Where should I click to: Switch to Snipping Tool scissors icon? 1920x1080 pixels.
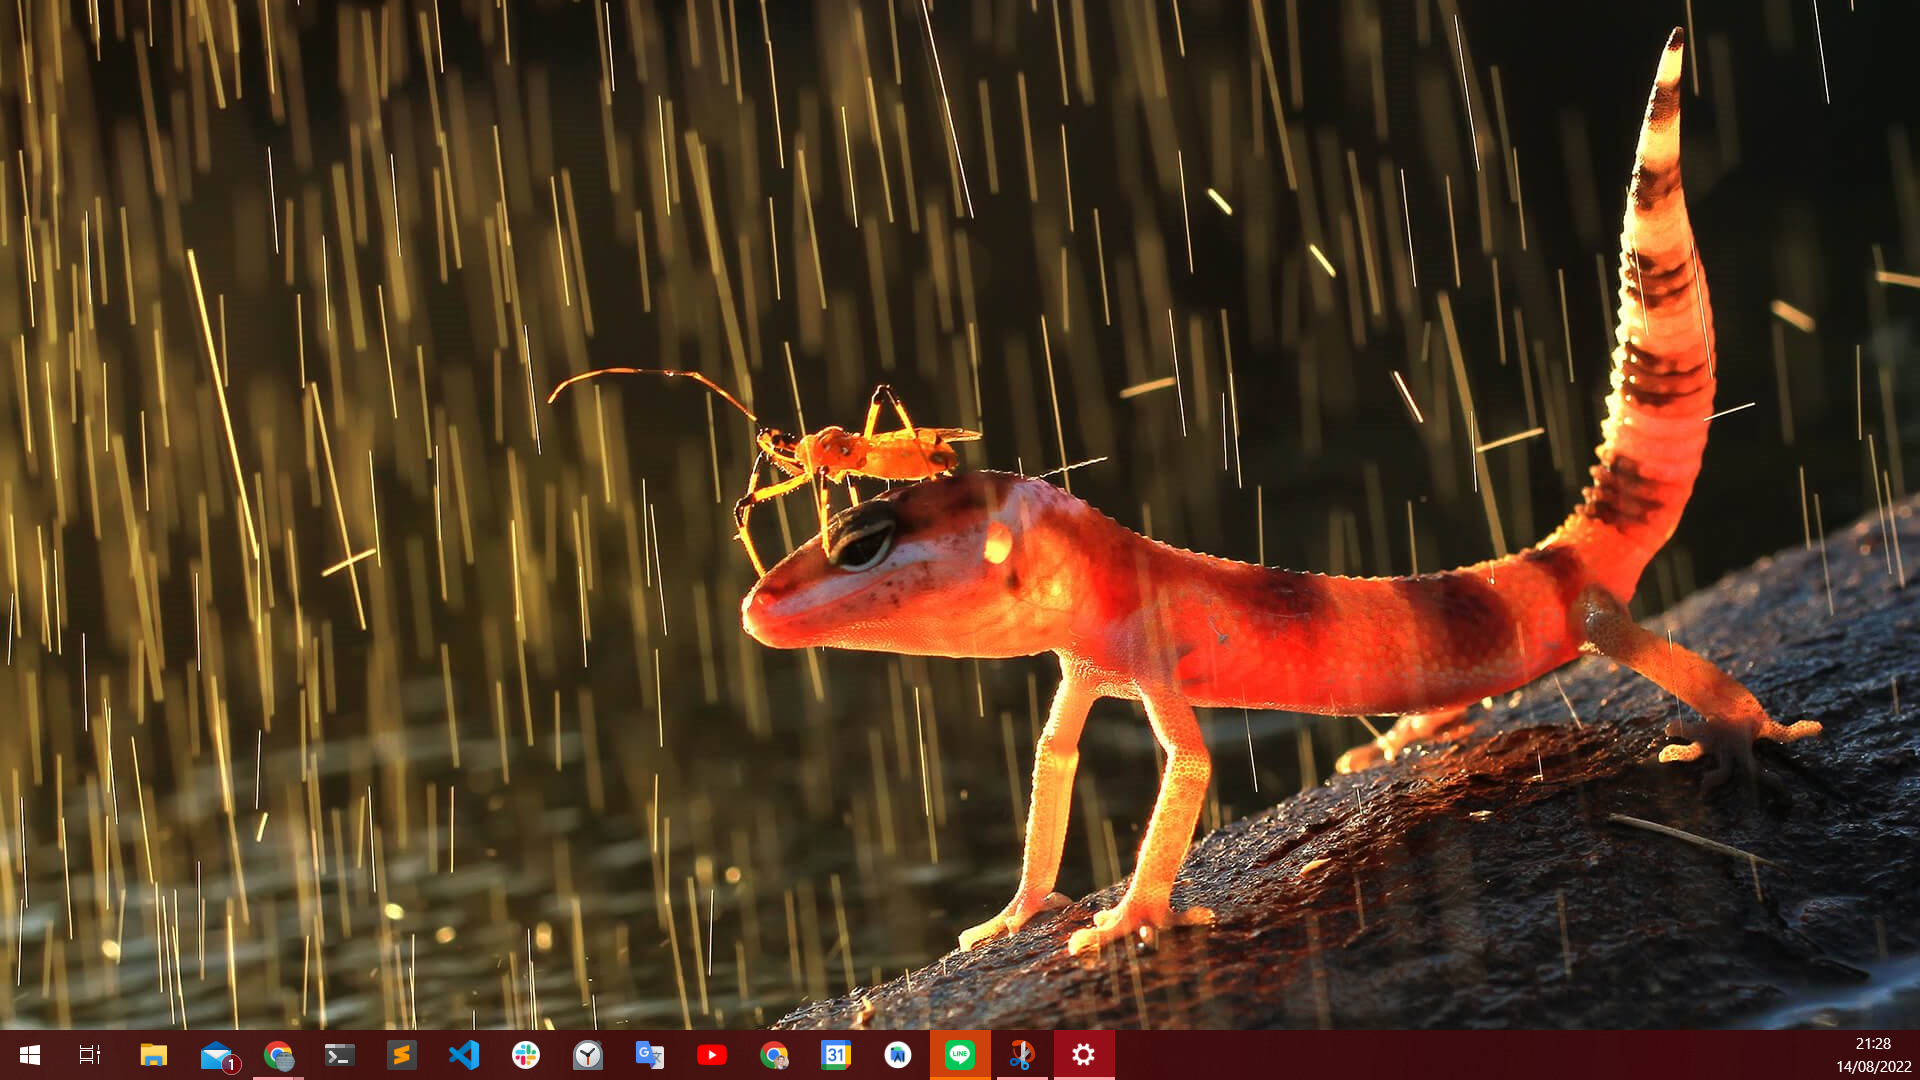click(x=1022, y=1055)
